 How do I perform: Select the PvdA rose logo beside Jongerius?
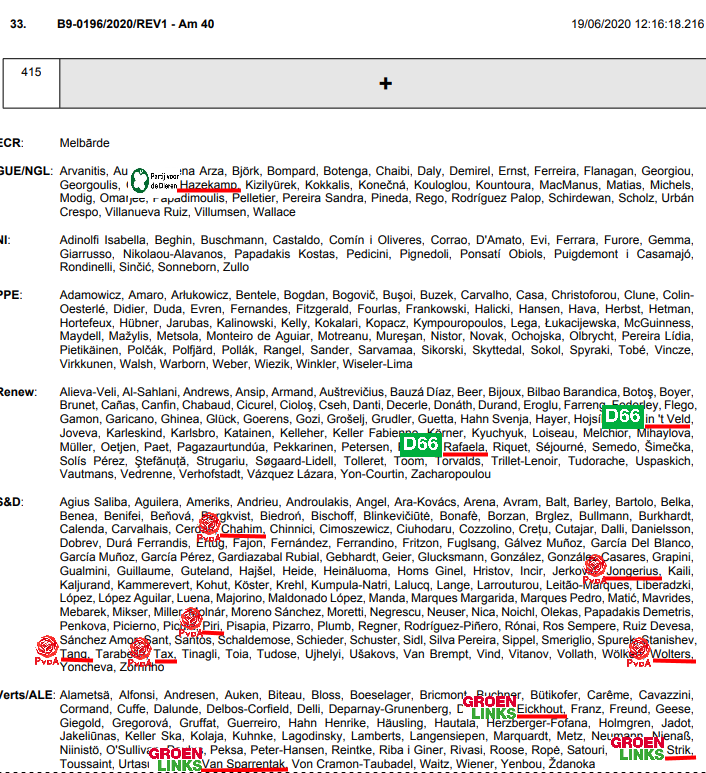click(595, 569)
